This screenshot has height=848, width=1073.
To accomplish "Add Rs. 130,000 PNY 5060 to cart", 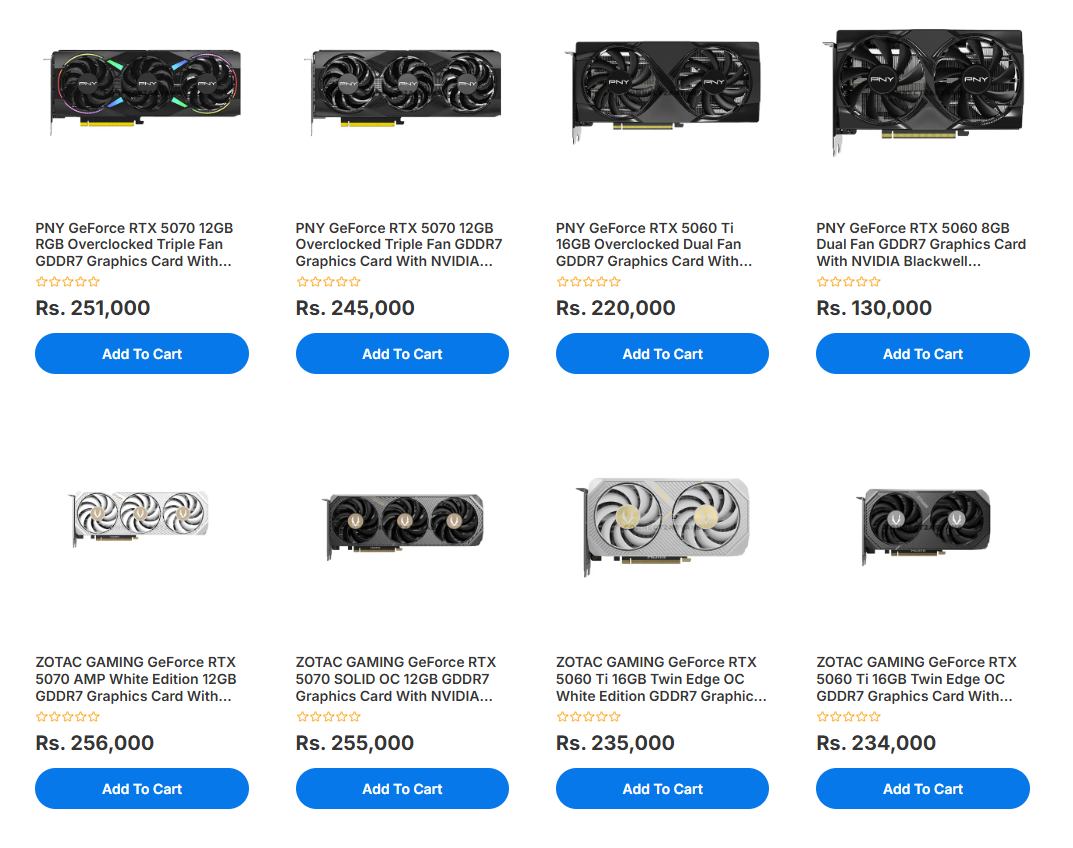I will [922, 354].
